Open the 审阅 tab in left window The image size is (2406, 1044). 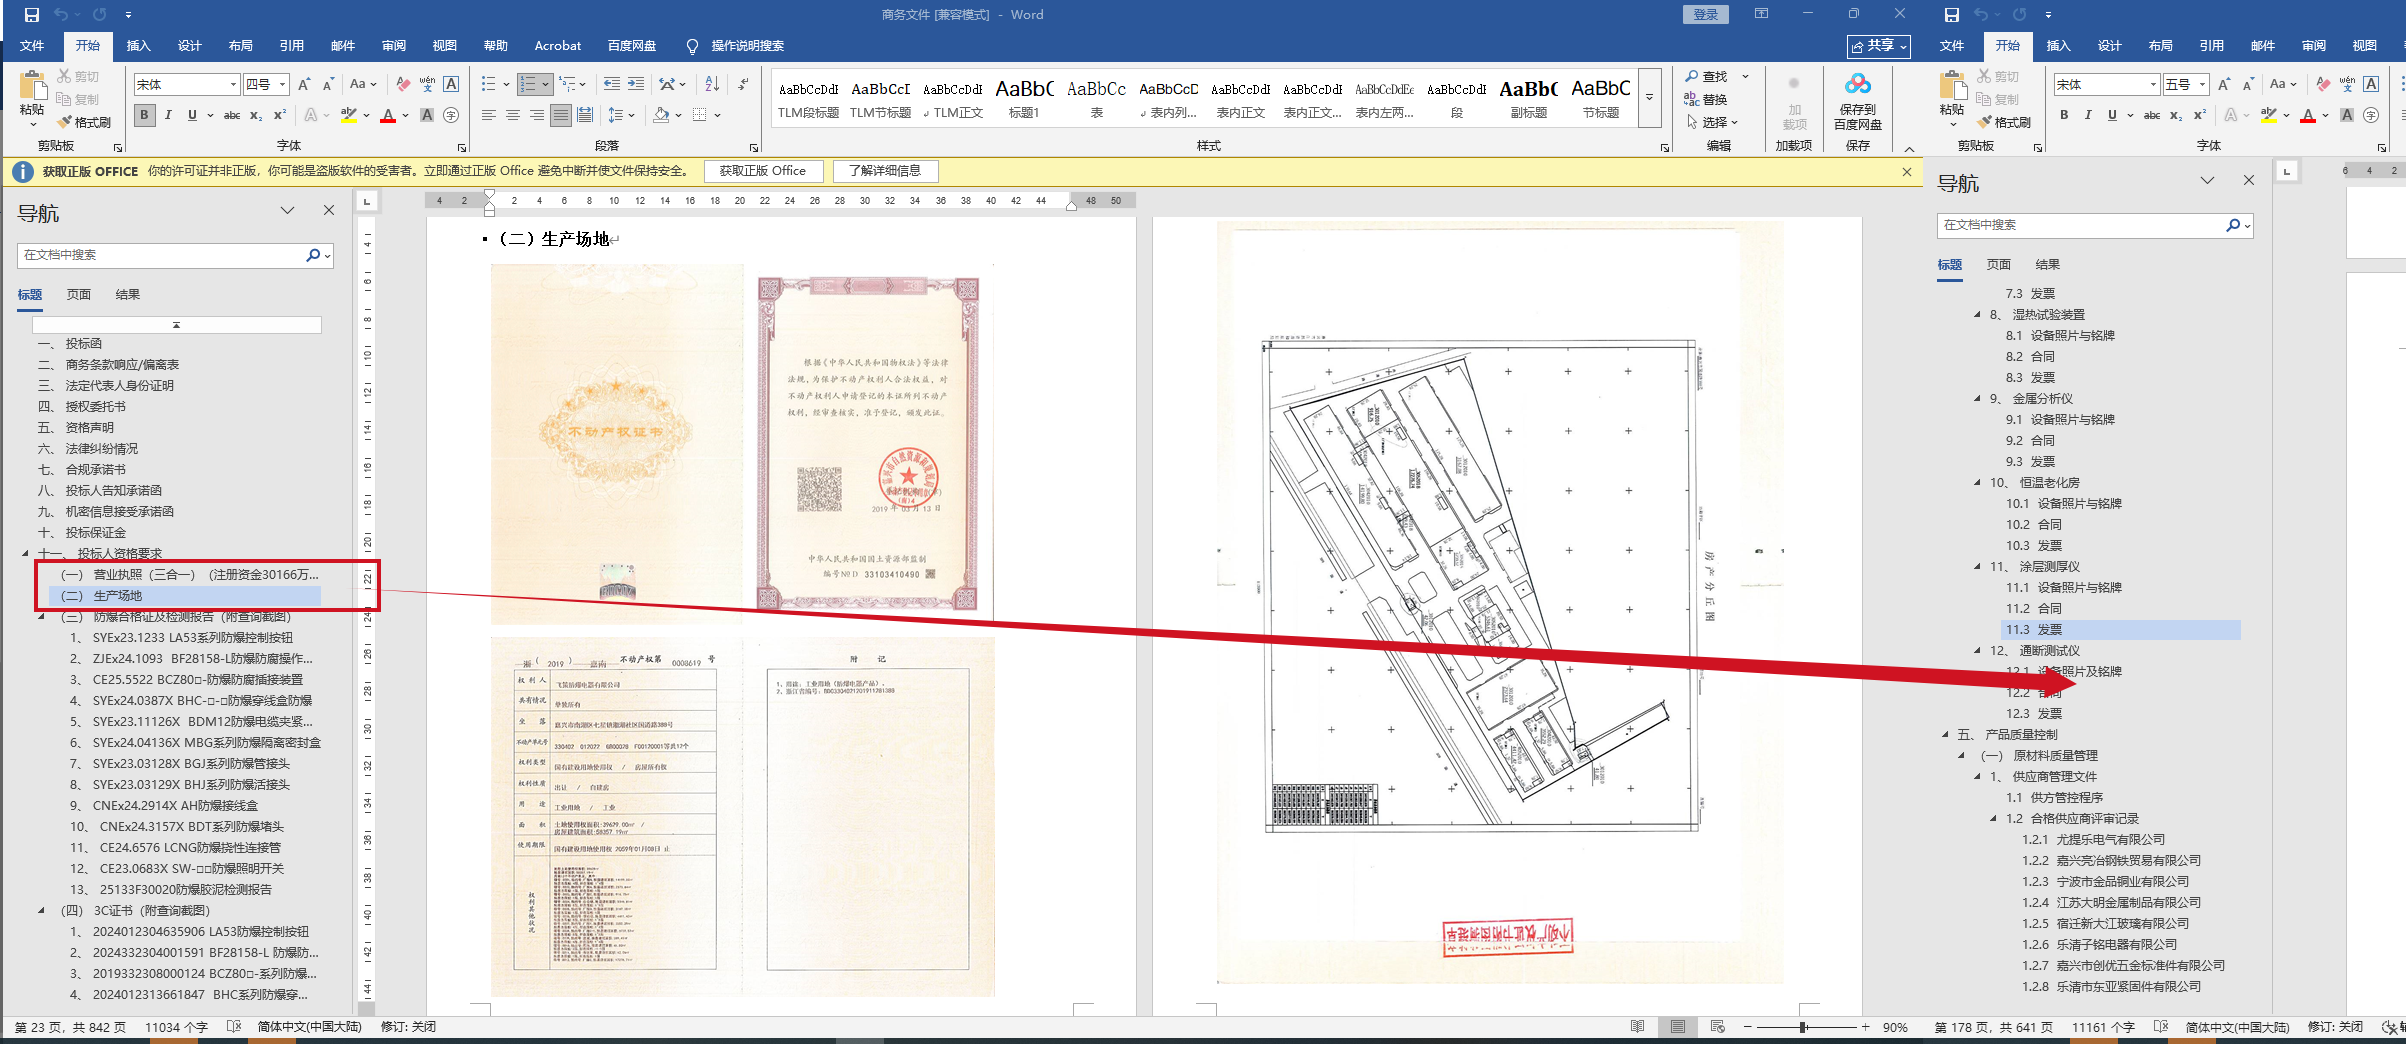pyautogui.click(x=394, y=46)
